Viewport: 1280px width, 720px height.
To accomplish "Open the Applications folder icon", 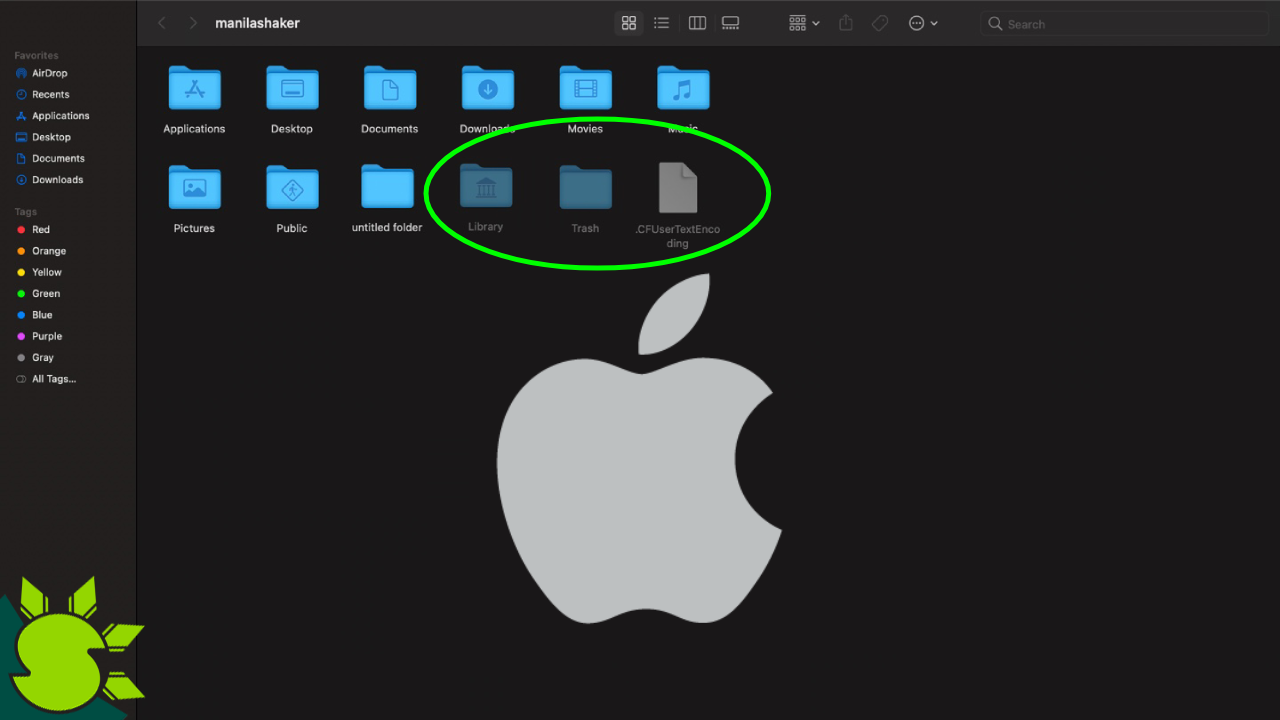I will click(x=194, y=89).
